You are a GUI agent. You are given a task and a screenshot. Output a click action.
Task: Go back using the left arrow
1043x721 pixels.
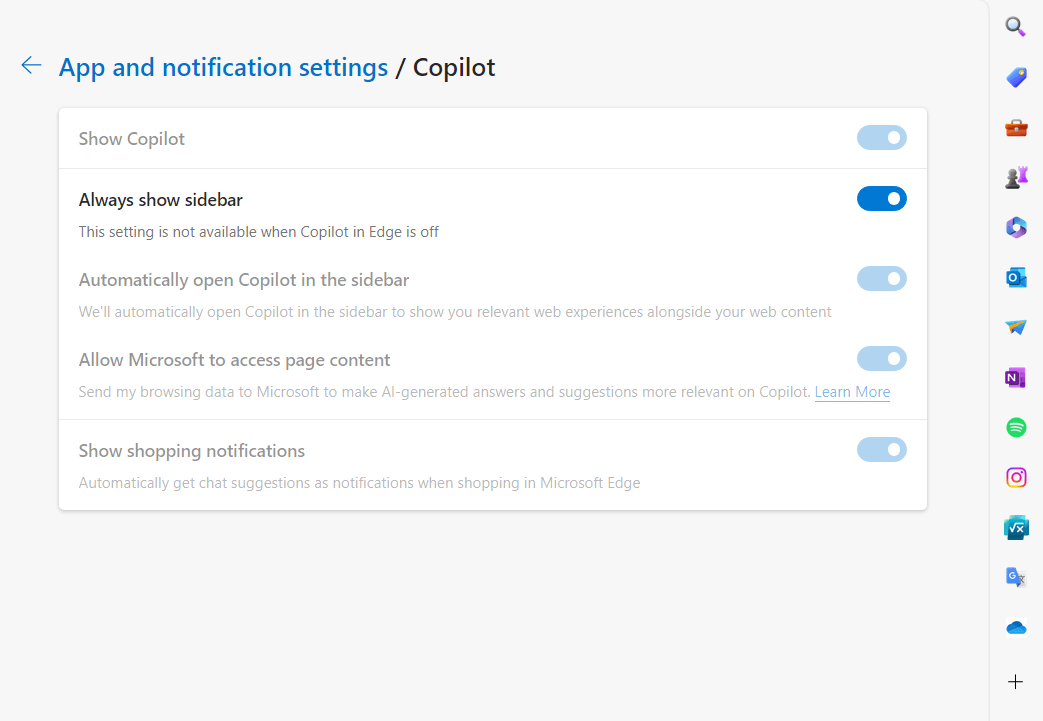click(31, 66)
